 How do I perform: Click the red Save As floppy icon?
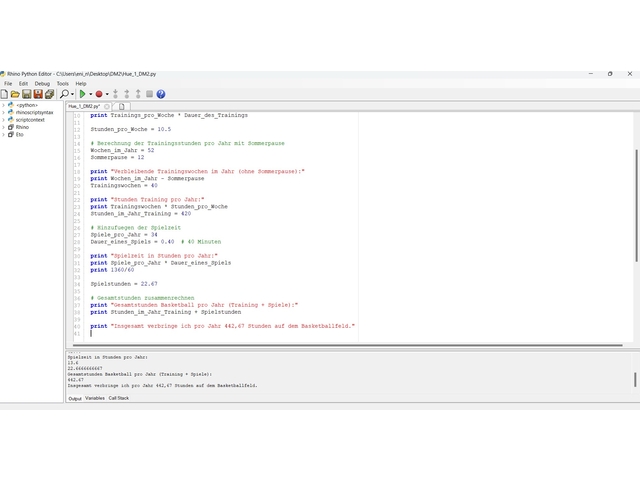[38, 94]
